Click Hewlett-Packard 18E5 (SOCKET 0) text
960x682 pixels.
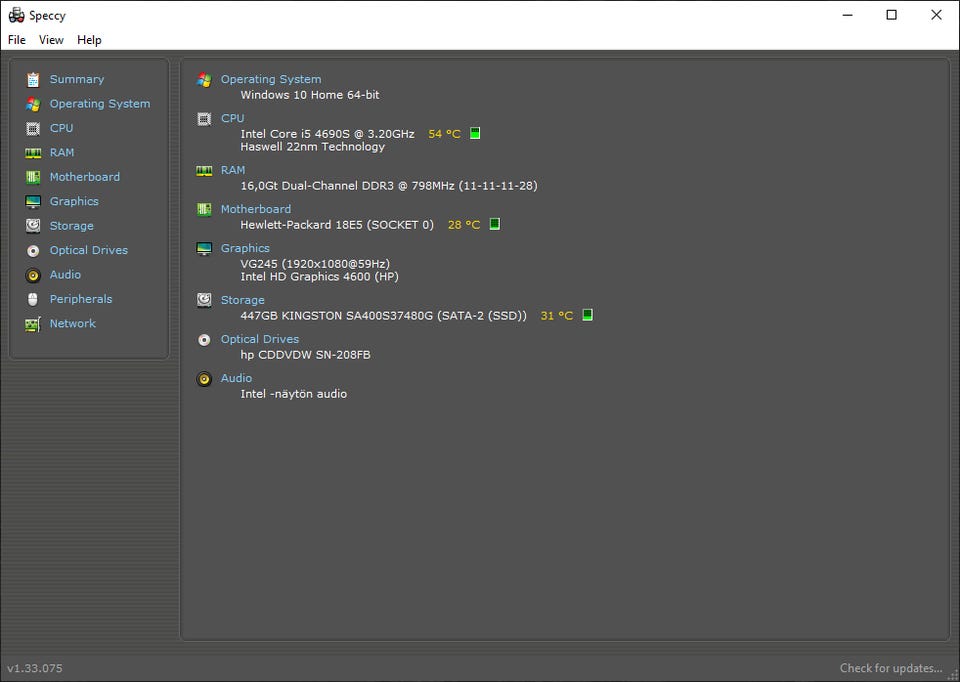tap(337, 225)
